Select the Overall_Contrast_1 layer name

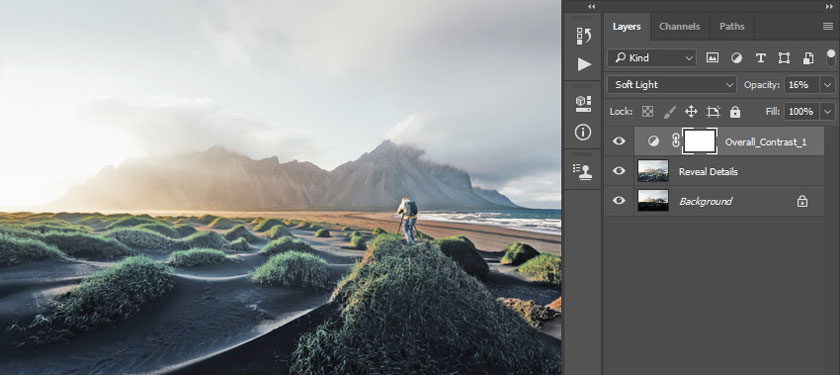coord(766,142)
